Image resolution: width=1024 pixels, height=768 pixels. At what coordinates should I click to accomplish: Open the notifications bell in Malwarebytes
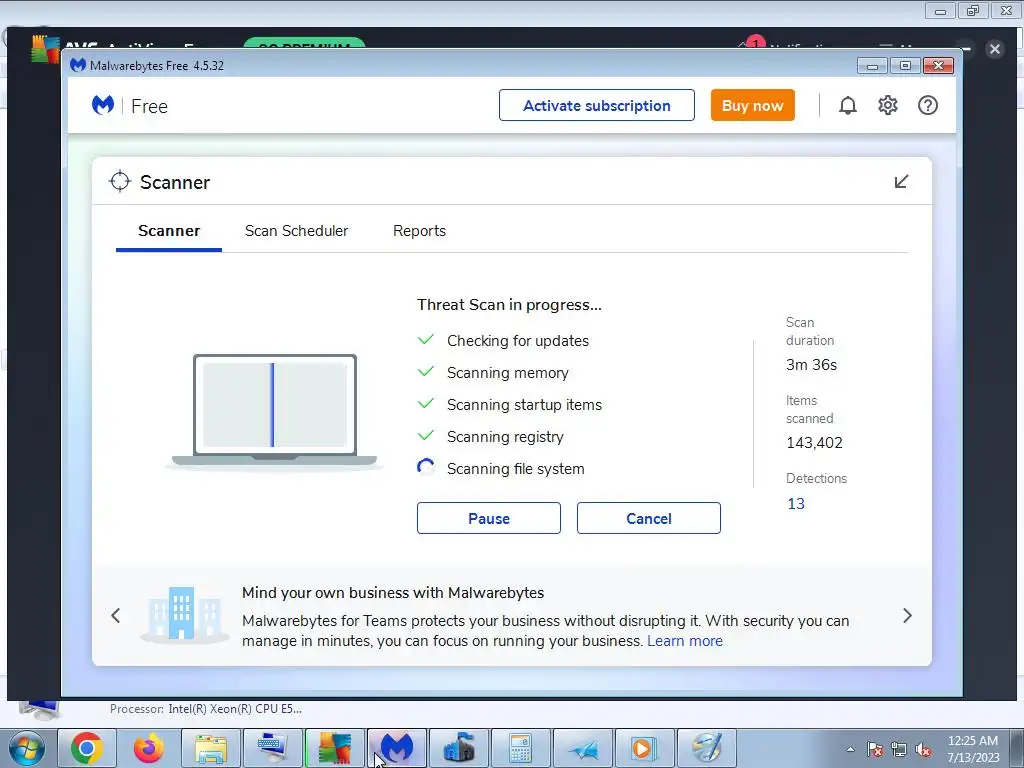(x=848, y=105)
